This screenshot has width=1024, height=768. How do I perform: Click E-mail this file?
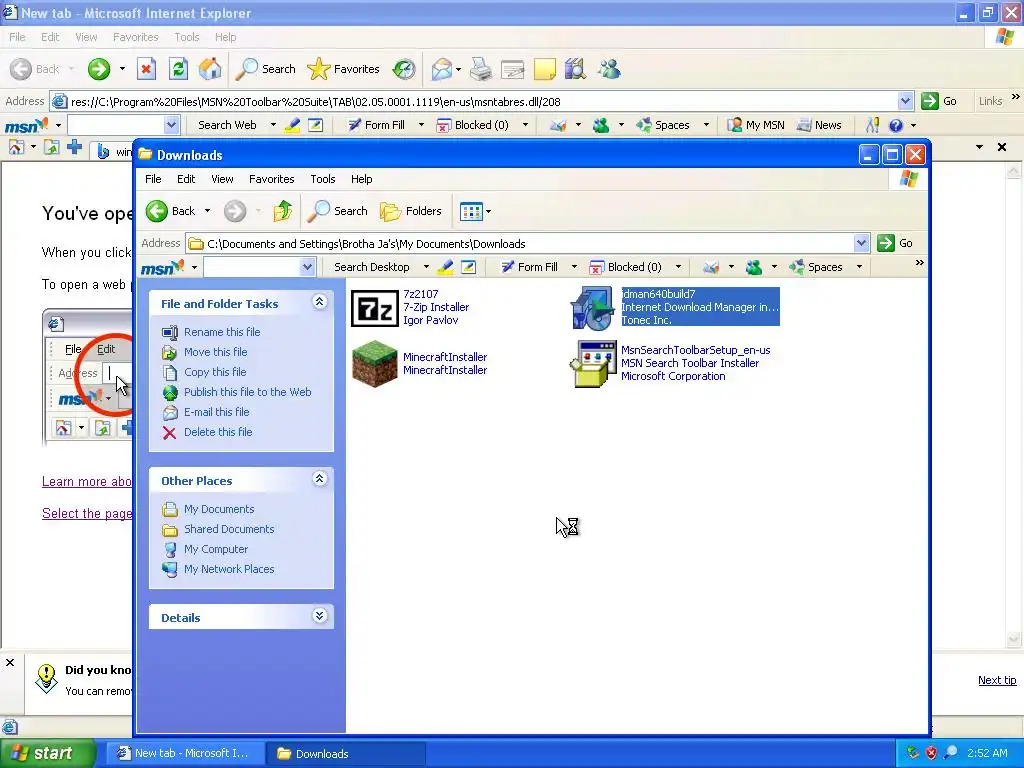[x=216, y=412]
